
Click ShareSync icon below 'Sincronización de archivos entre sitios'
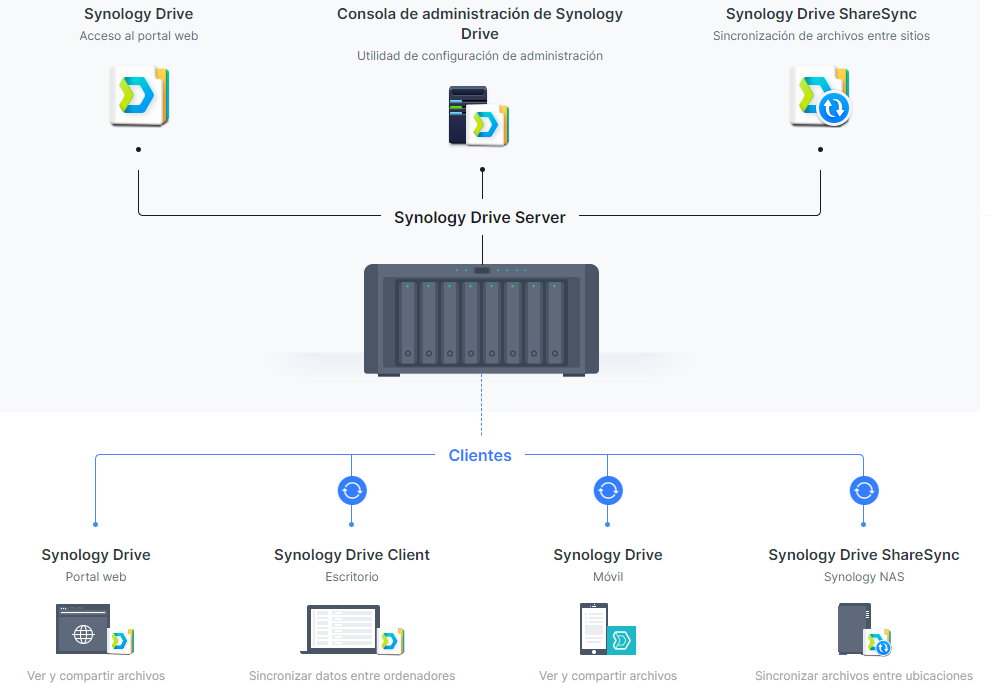click(x=819, y=97)
